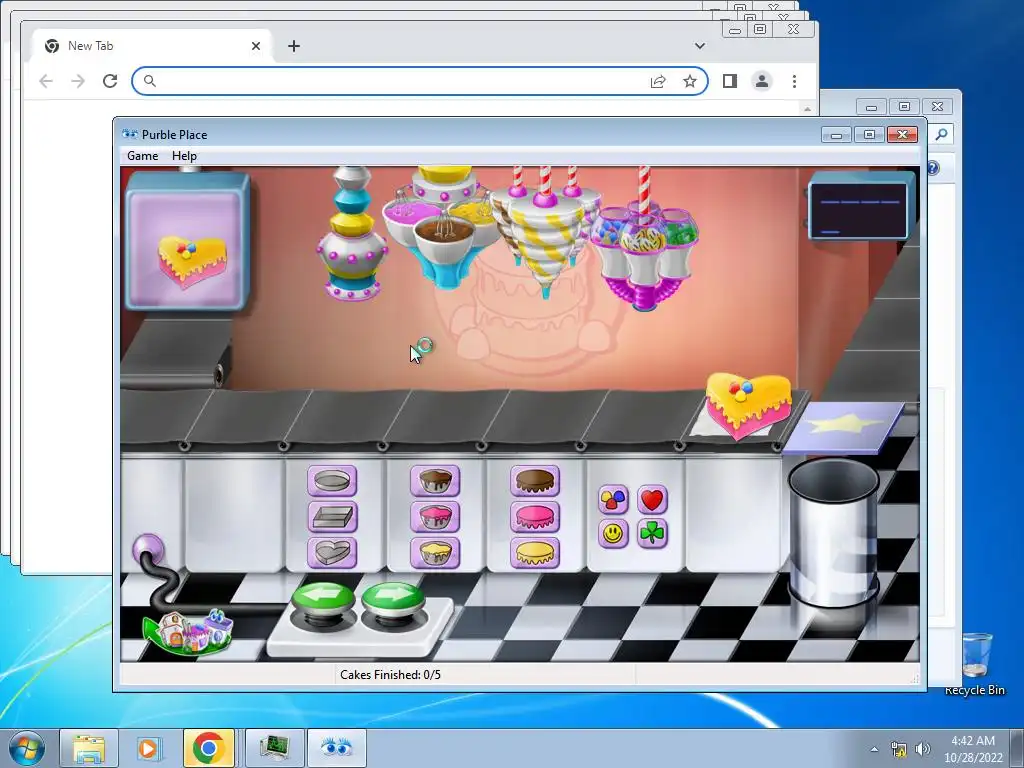Click the heart cake on the conveyor

pyautogui.click(x=748, y=404)
